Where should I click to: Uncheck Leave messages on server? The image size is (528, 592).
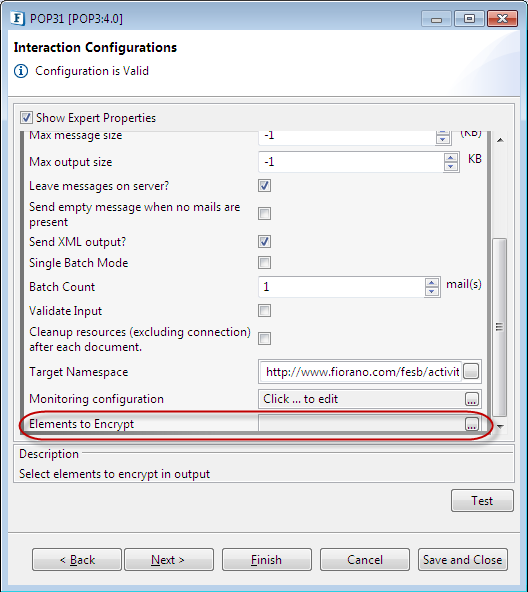[x=264, y=185]
